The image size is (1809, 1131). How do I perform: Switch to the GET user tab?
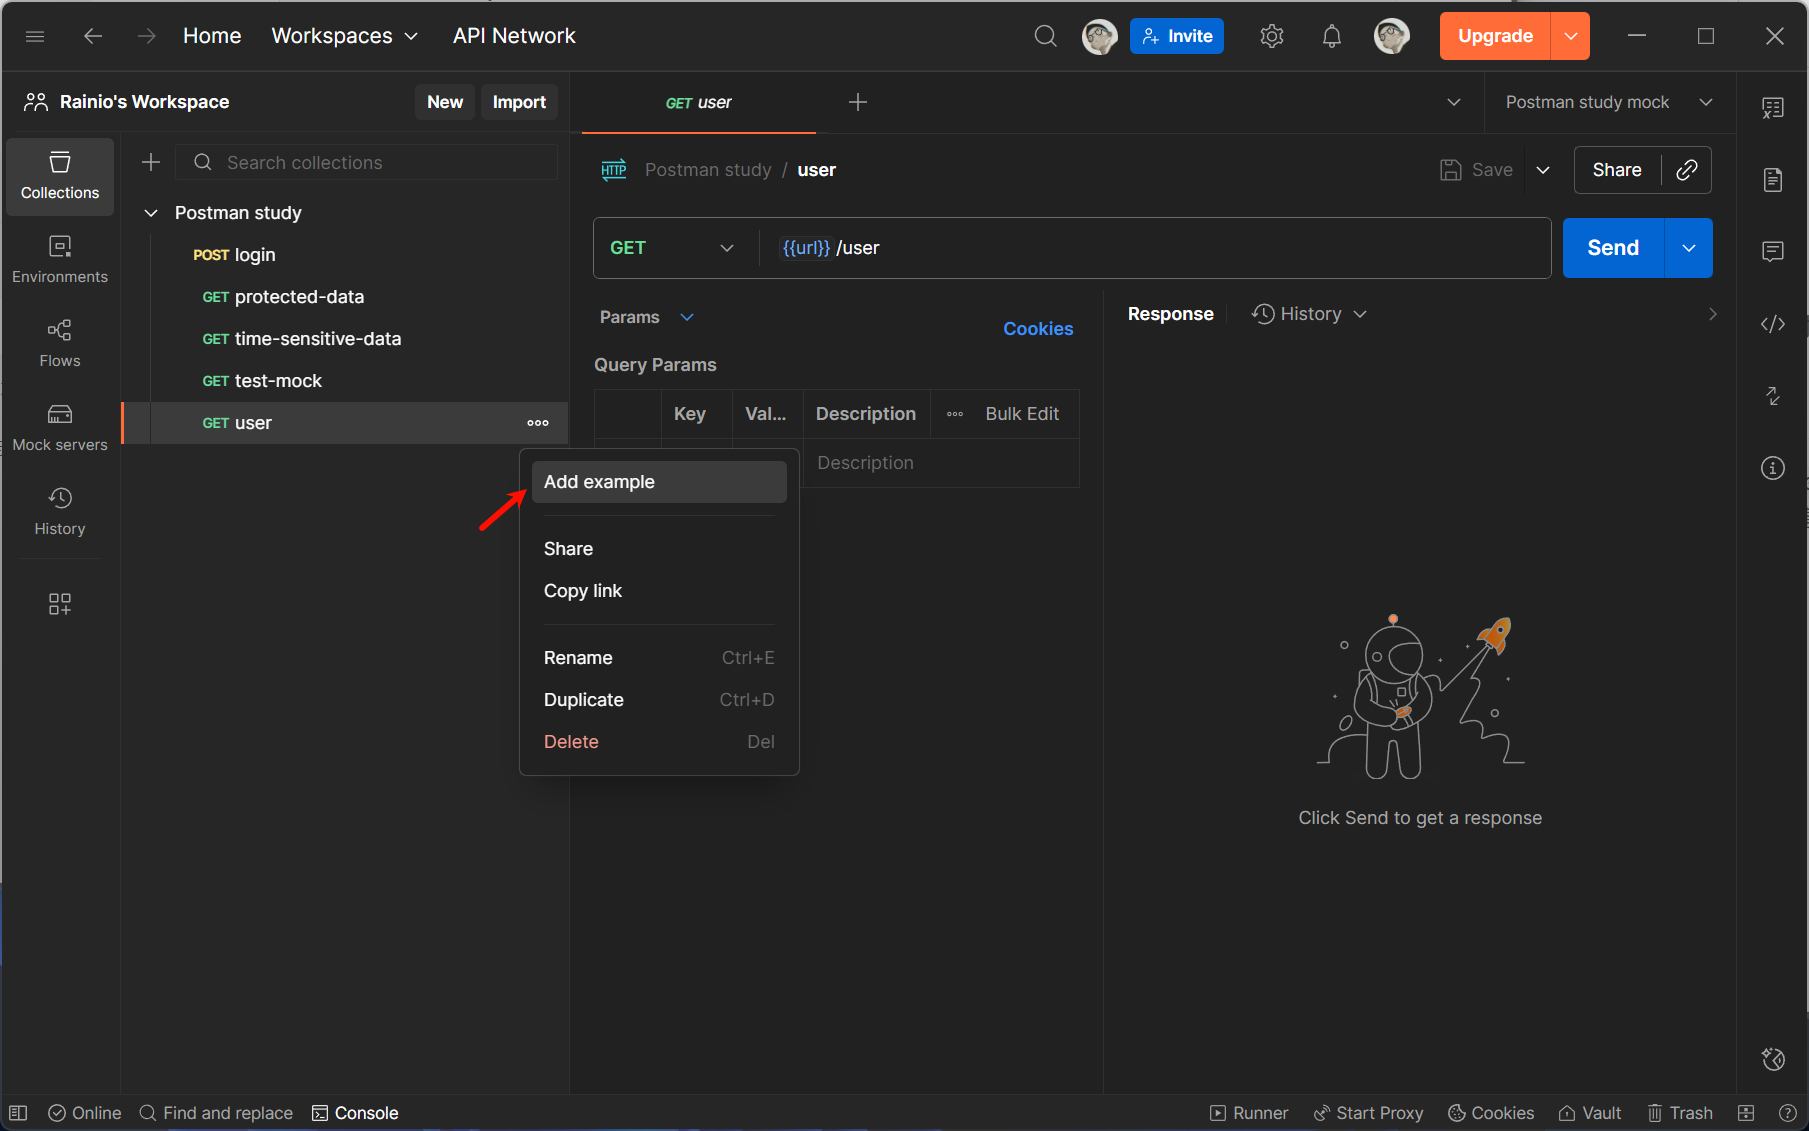(699, 102)
